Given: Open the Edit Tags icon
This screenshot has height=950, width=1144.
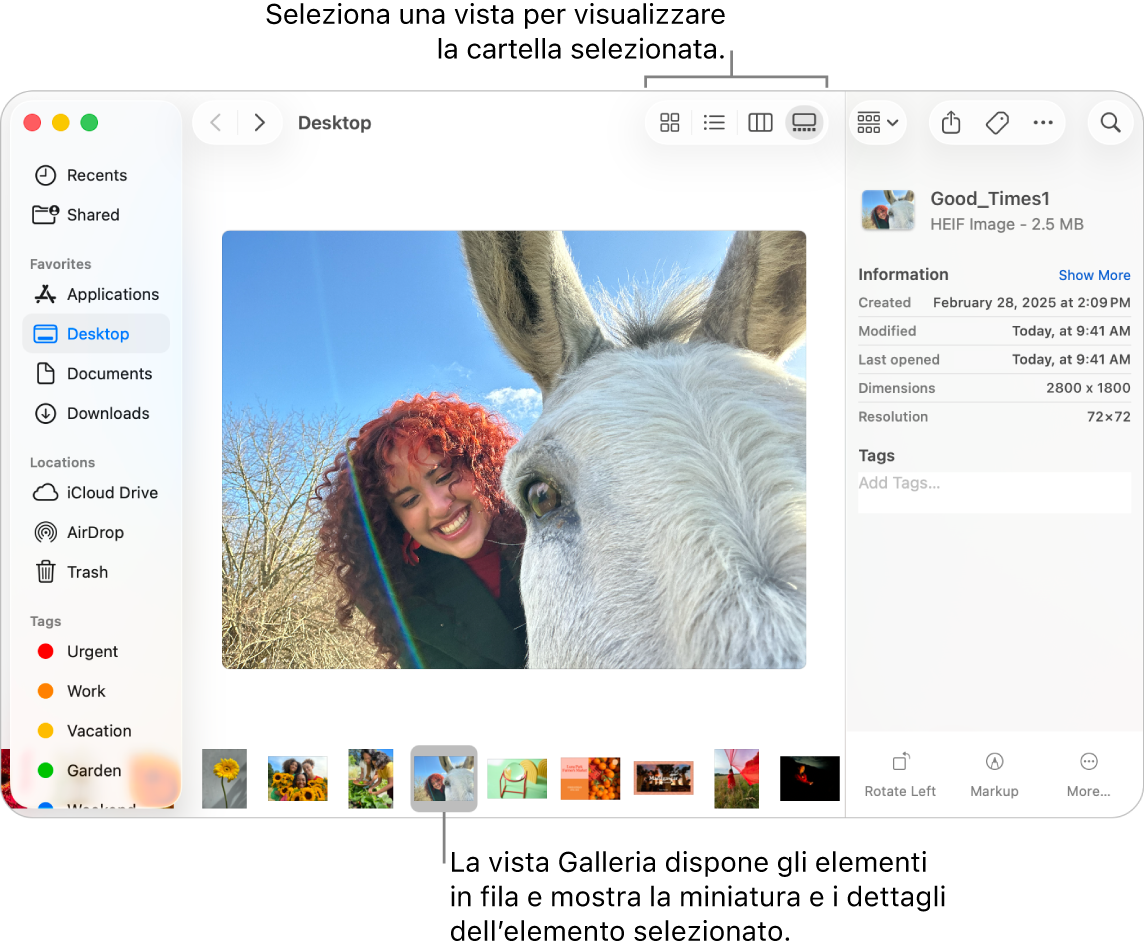Looking at the screenshot, I should [997, 123].
